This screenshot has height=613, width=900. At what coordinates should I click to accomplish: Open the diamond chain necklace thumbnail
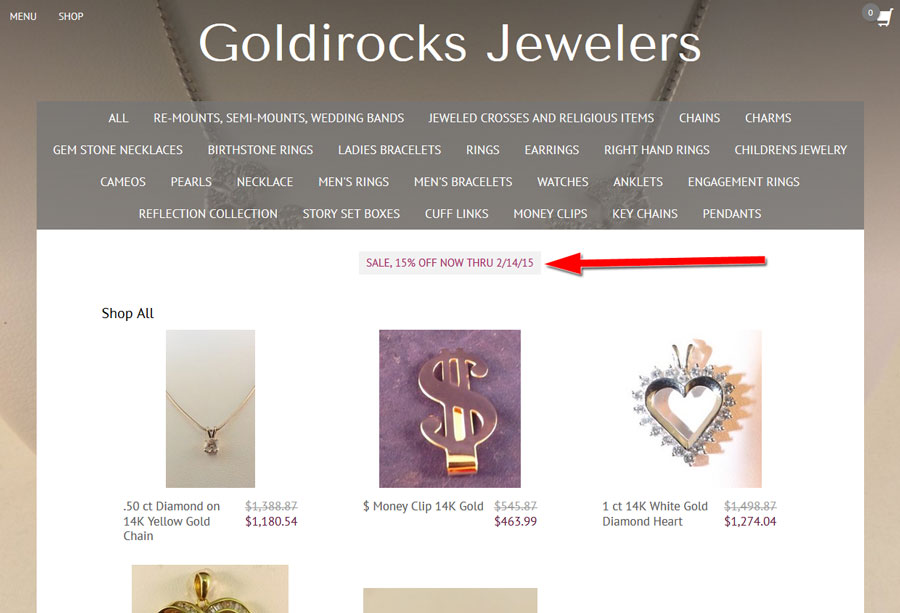(210, 409)
